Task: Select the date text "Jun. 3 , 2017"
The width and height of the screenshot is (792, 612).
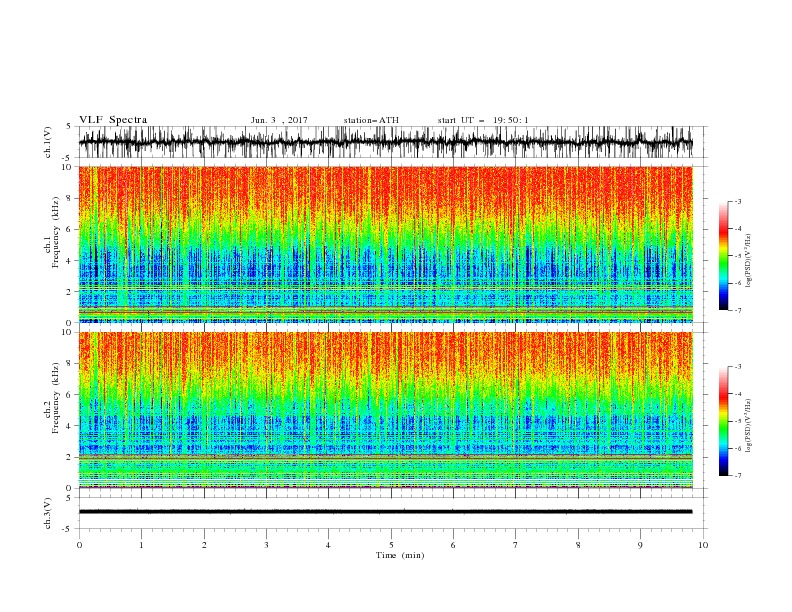Action: (279, 120)
